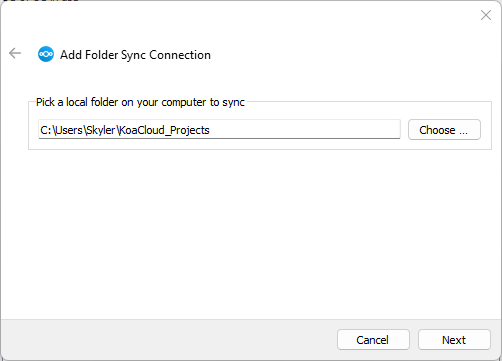
Task: Click the gray footer bar beside Cancel
Action: coord(167,340)
